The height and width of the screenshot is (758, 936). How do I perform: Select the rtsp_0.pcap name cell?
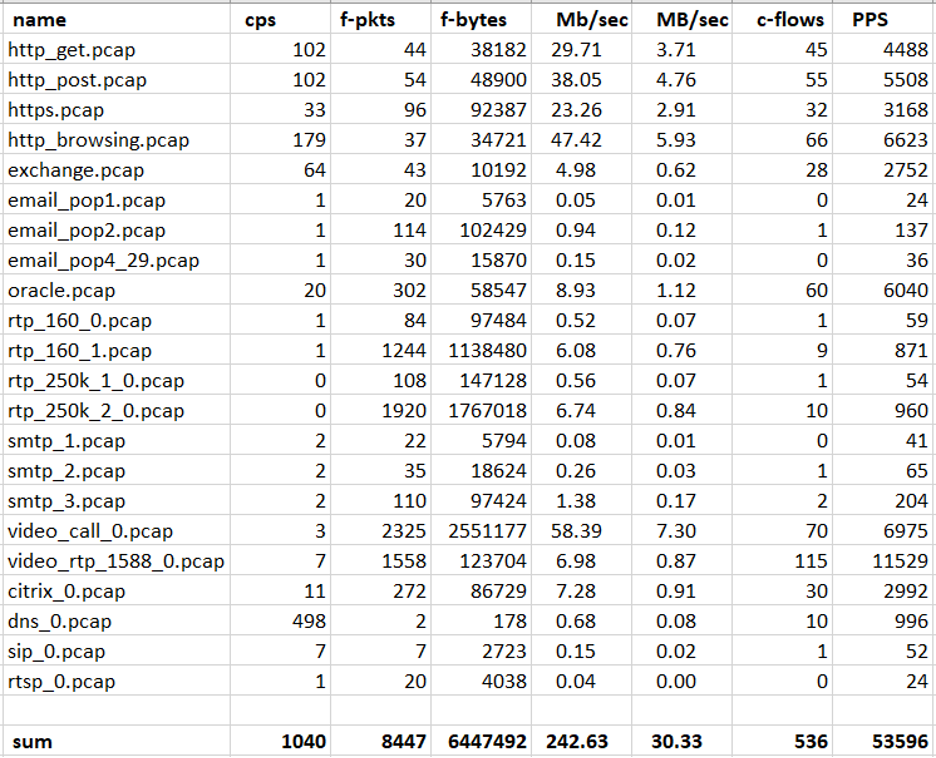click(62, 681)
